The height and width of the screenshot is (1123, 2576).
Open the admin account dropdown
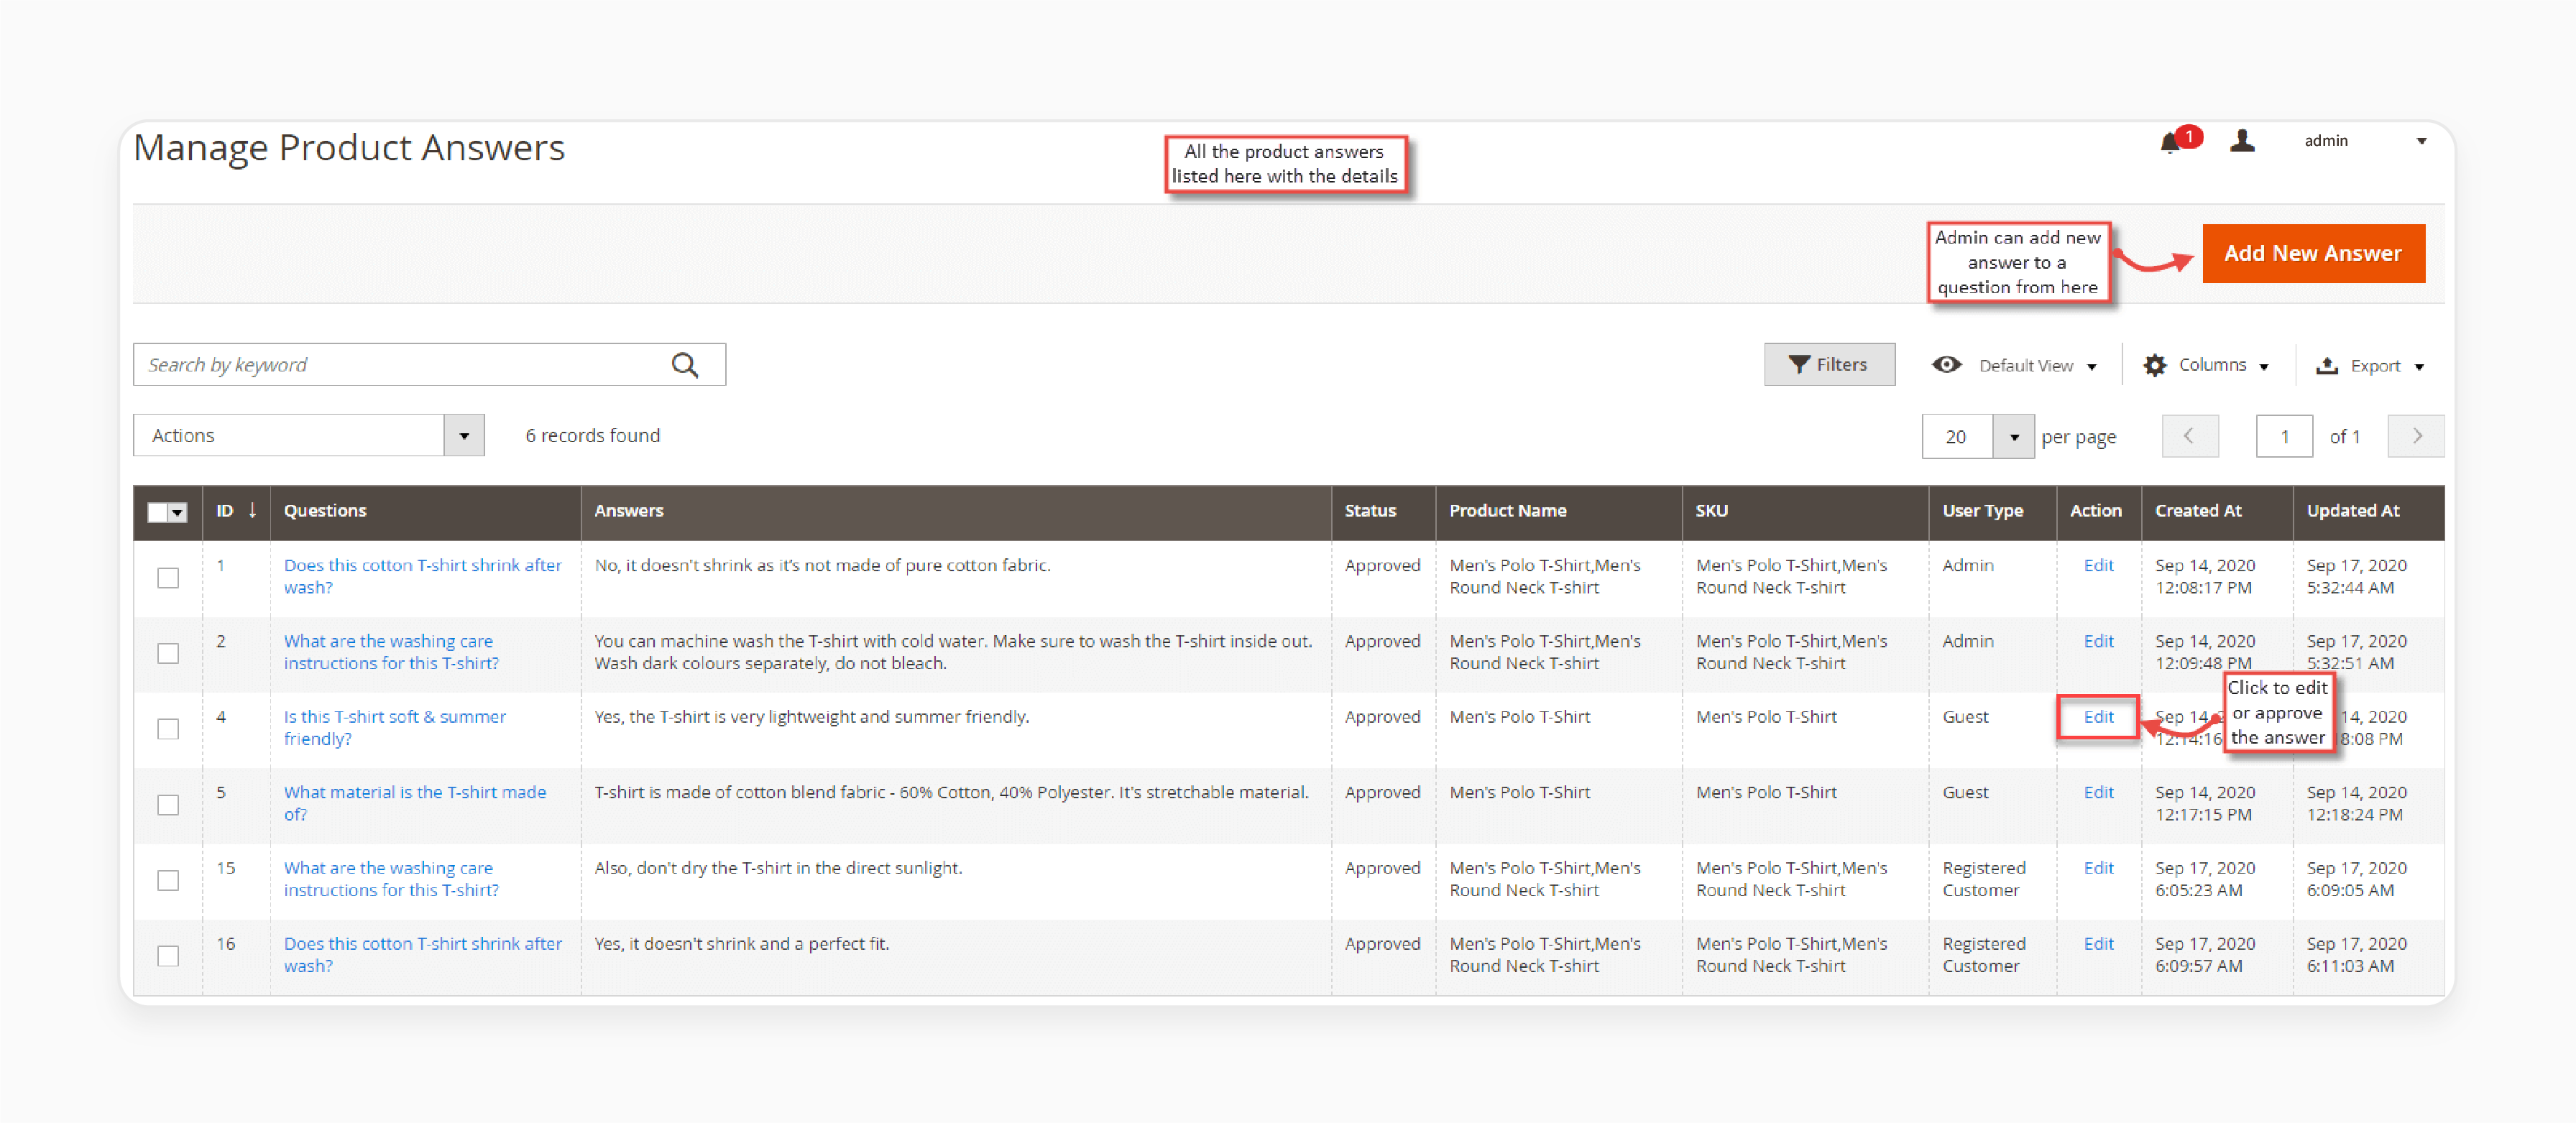tap(2422, 141)
